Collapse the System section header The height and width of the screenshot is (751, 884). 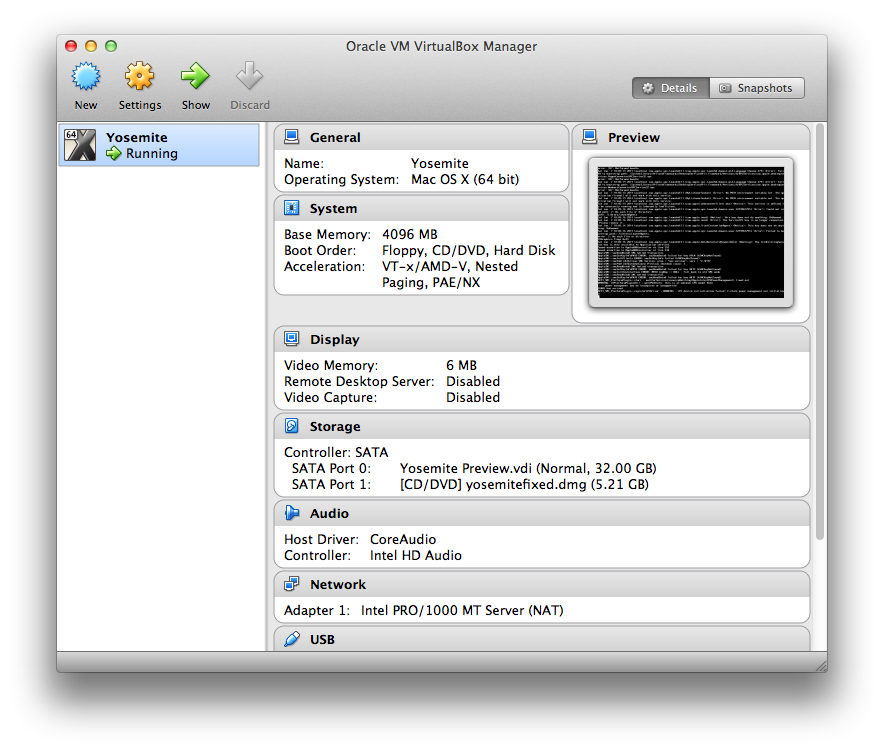[420, 208]
